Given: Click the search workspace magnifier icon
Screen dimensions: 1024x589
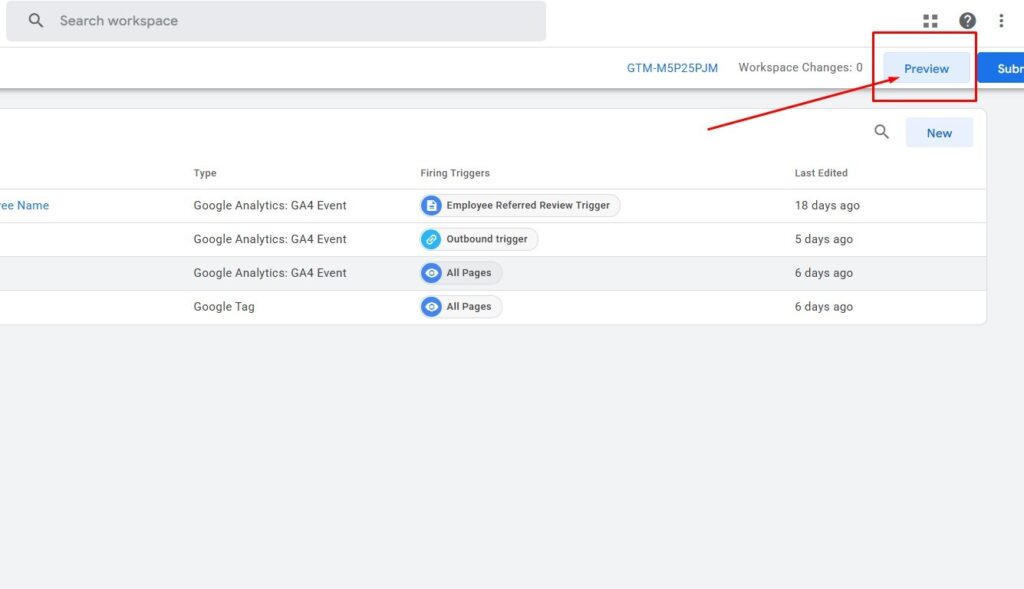Looking at the screenshot, I should click(36, 21).
